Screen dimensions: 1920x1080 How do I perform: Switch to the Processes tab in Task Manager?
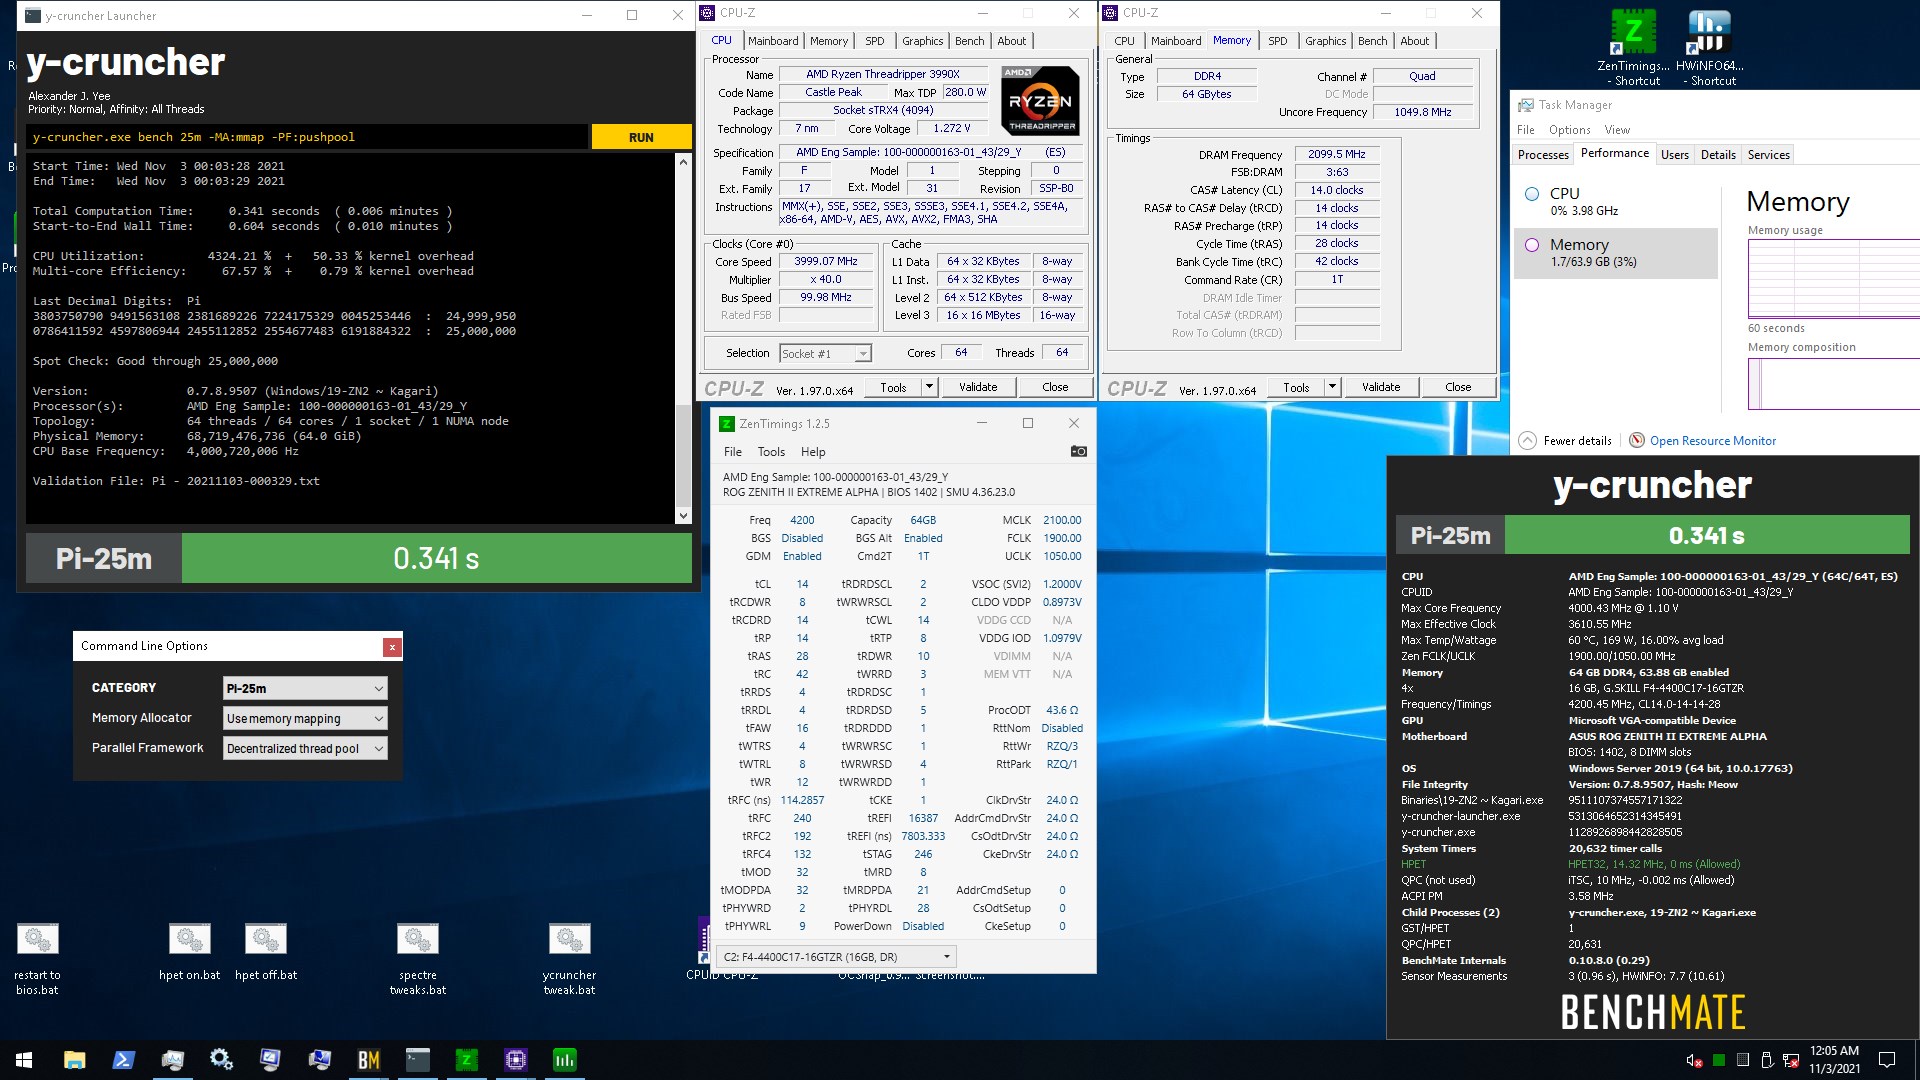click(1543, 155)
